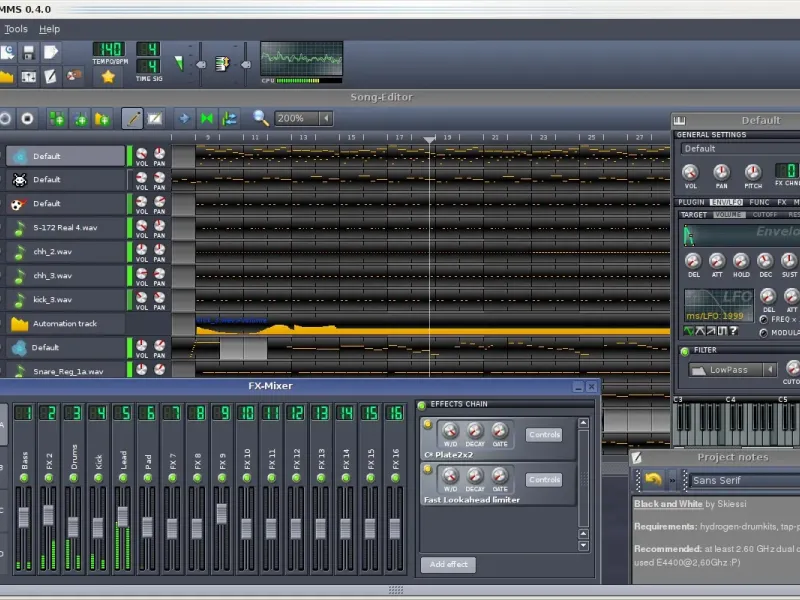Disable the C* Plate2x2 effect LED
This screenshot has width=800, height=600.
428,424
